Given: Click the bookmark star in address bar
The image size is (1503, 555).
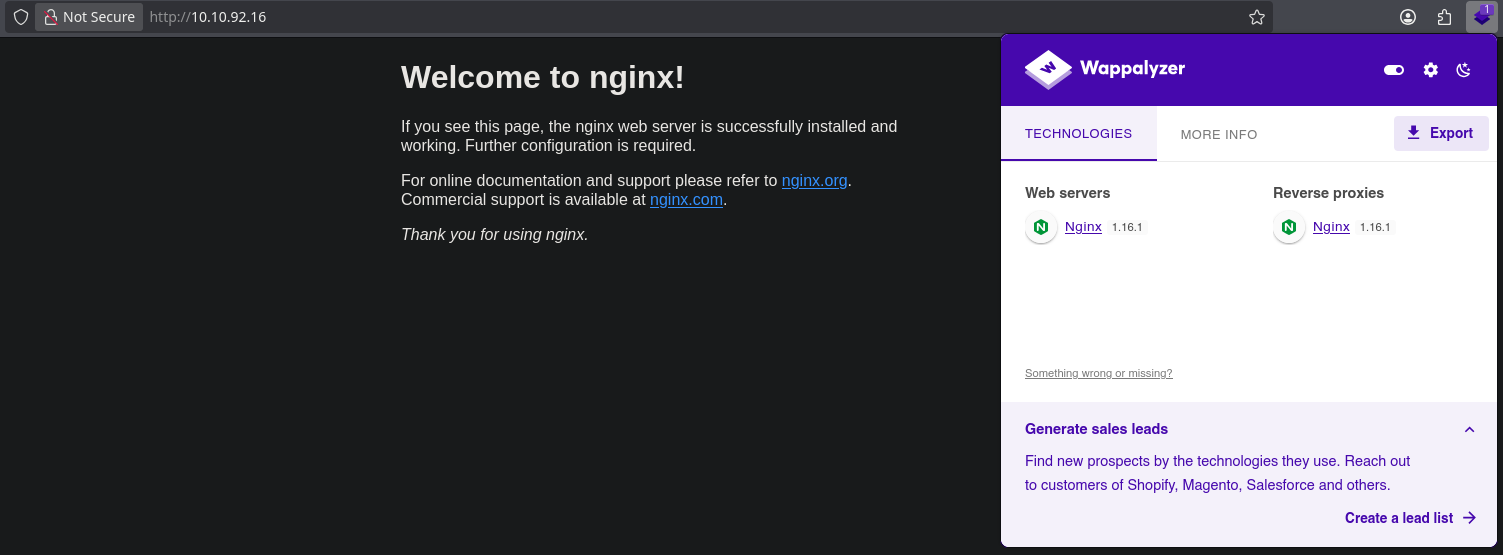Looking at the screenshot, I should pos(1257,17).
